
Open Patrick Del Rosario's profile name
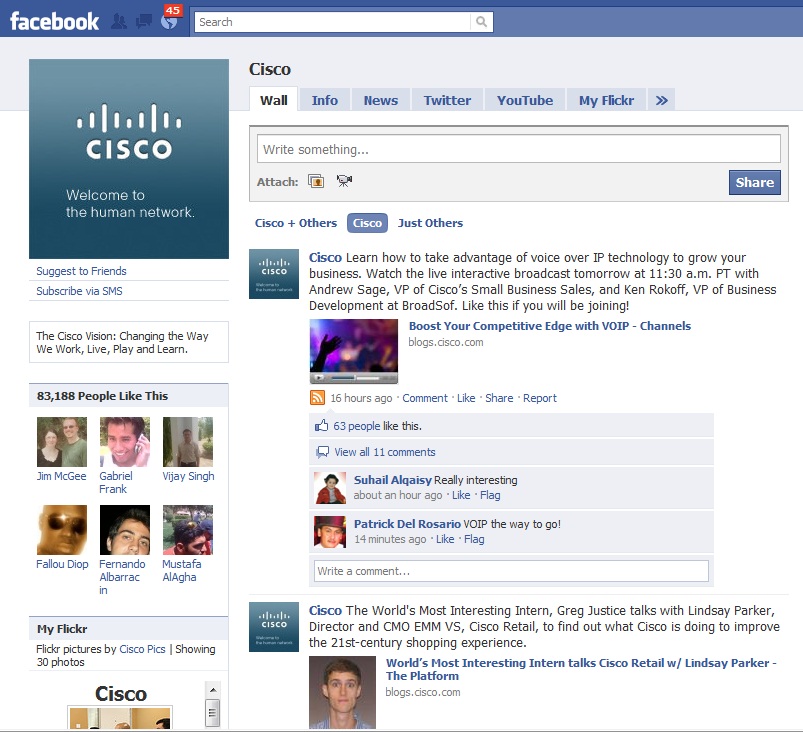tap(407, 524)
